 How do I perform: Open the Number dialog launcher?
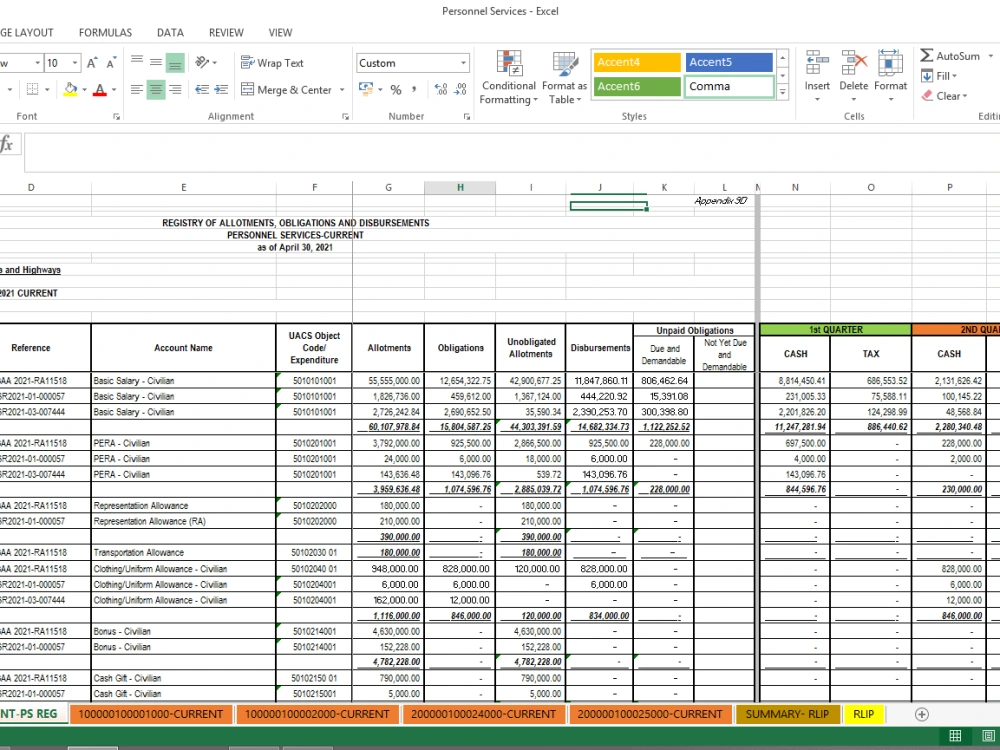pos(467,117)
